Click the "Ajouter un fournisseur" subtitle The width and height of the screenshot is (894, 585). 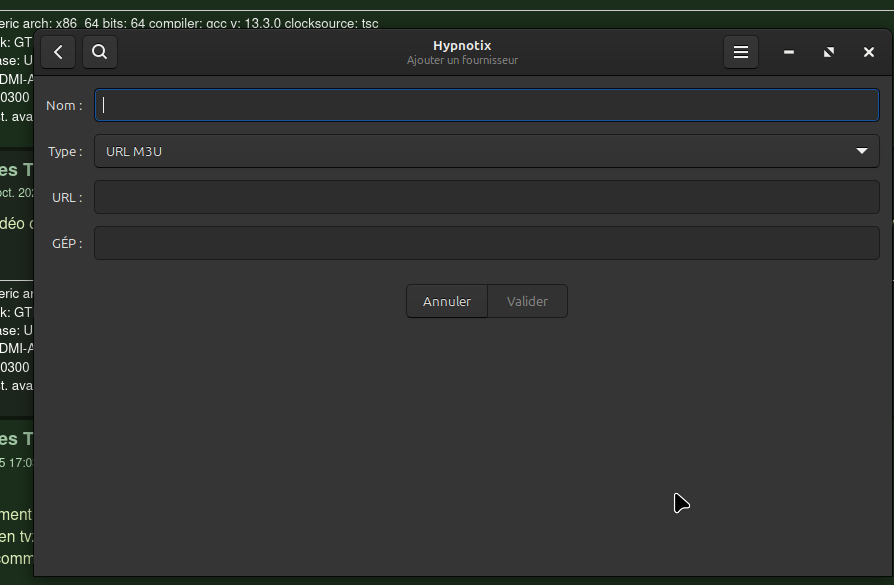[x=462, y=60]
